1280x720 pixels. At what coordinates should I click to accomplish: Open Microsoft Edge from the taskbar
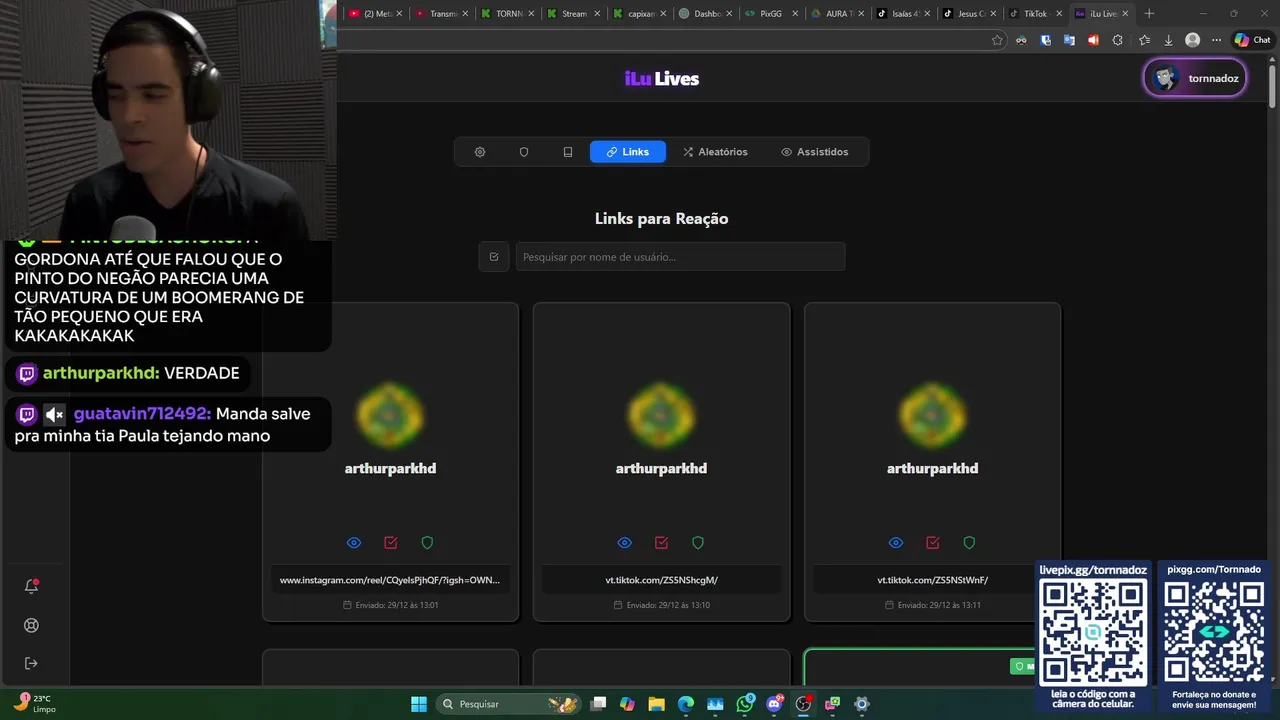click(686, 704)
